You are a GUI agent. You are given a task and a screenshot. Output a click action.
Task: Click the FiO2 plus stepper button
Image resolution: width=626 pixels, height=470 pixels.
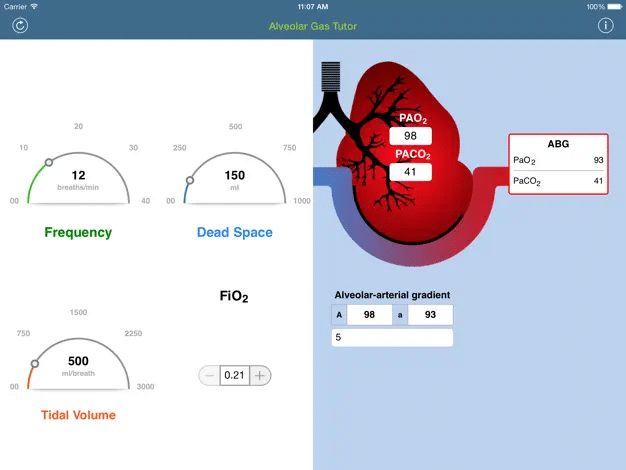click(x=260, y=375)
